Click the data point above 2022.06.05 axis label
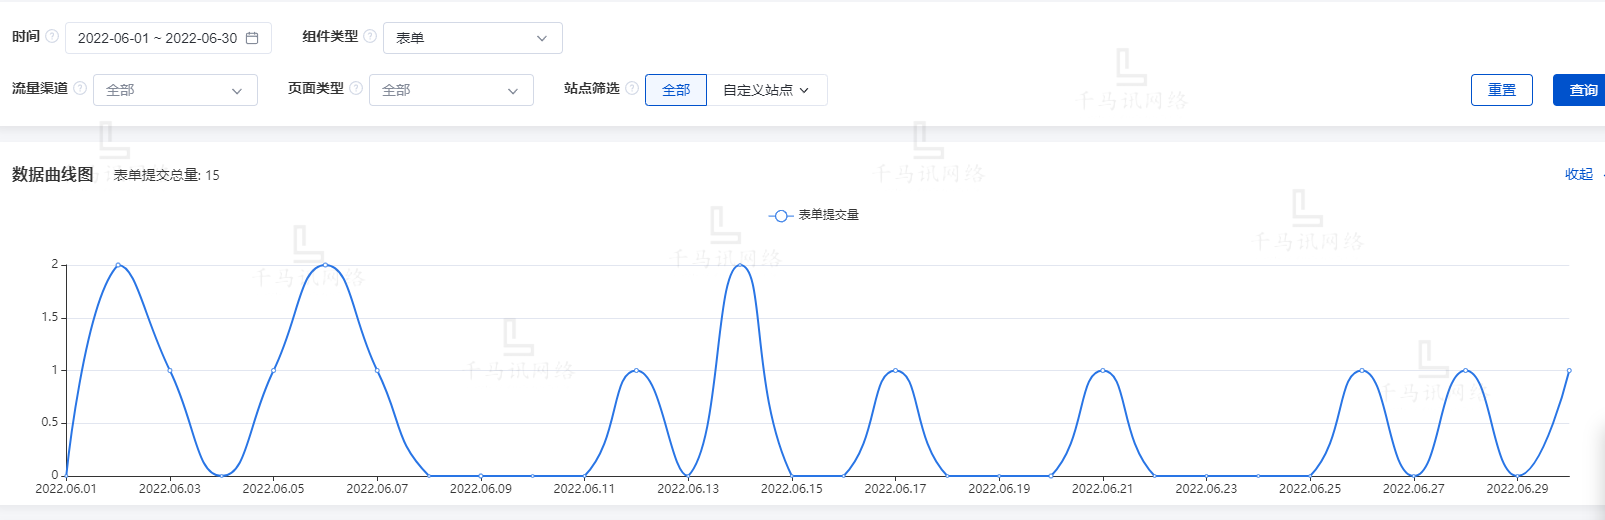Image resolution: width=1605 pixels, height=520 pixels. pyautogui.click(x=273, y=371)
